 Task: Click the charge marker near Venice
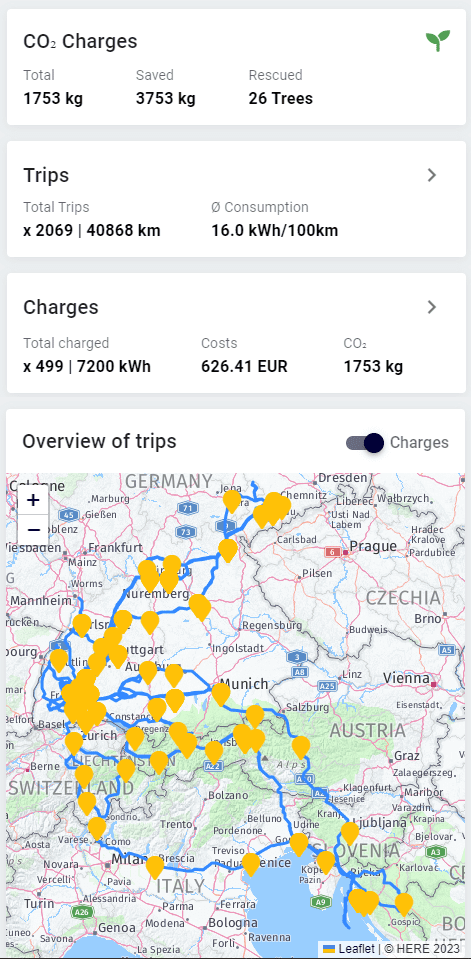(x=251, y=864)
